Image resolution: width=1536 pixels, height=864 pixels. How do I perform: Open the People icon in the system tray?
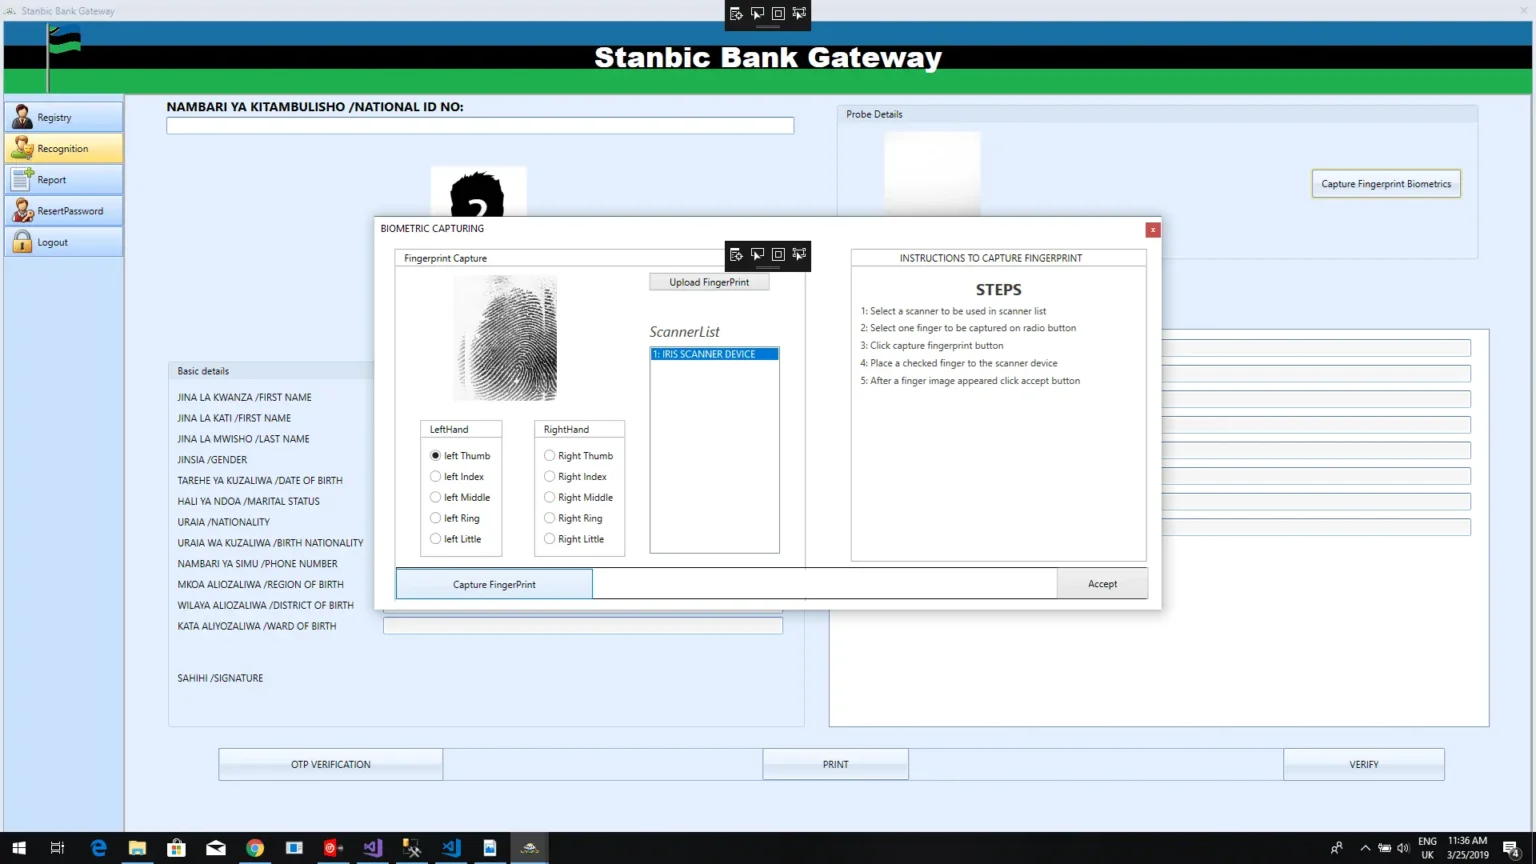1337,848
